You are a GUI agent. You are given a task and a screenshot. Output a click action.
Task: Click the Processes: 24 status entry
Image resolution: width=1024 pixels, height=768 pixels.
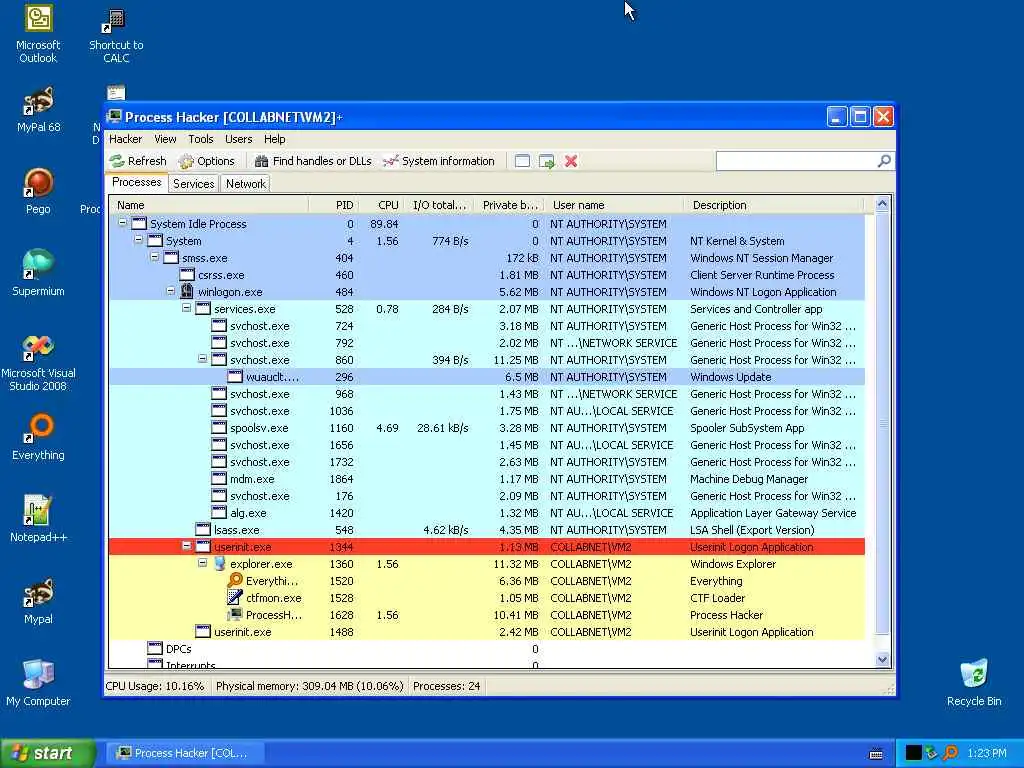(447, 686)
